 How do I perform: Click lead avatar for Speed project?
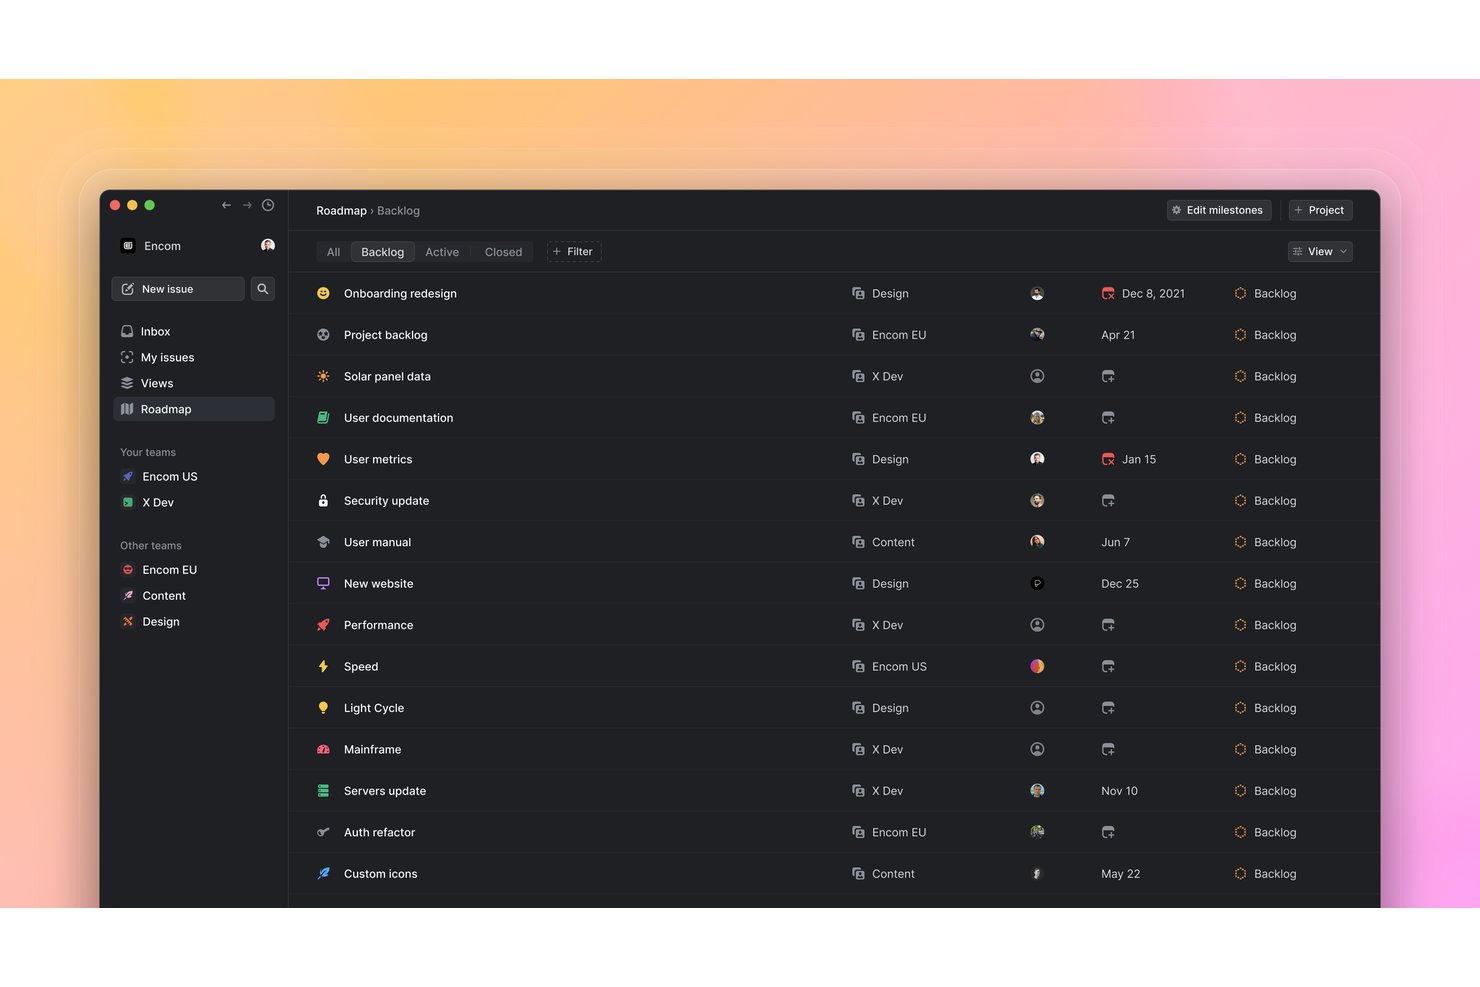point(1037,666)
